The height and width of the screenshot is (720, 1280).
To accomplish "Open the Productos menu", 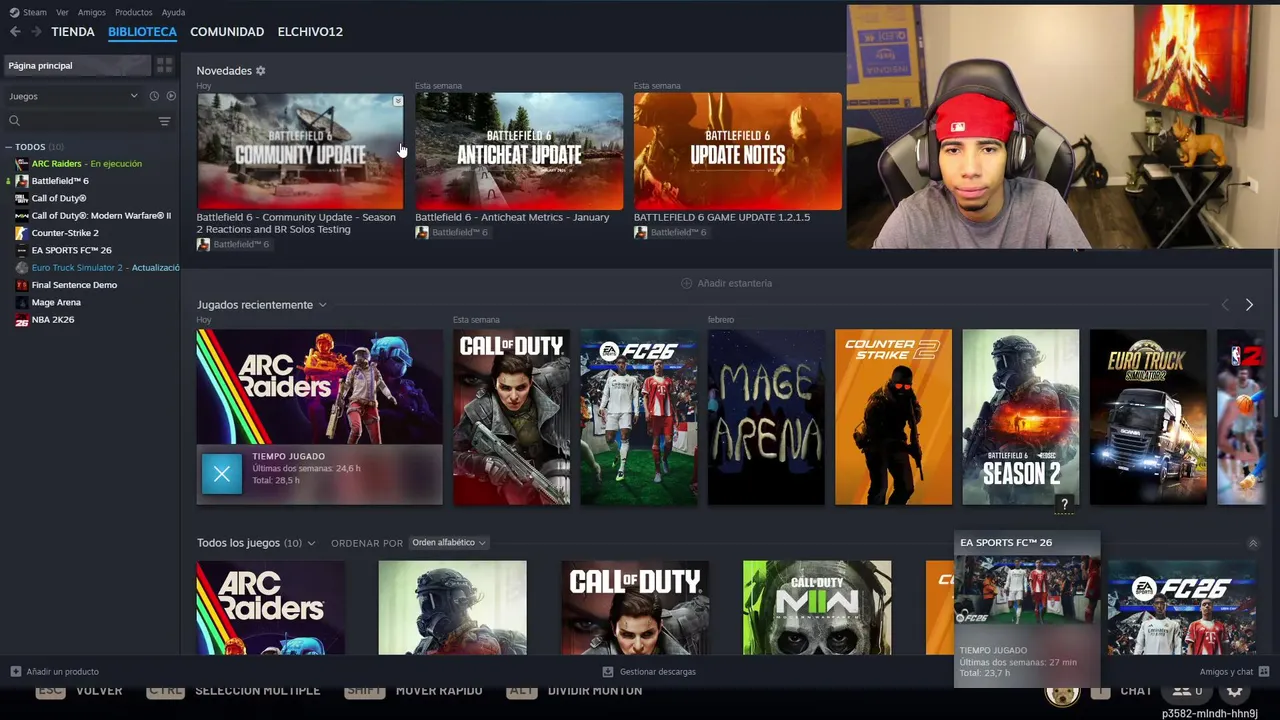I will [134, 12].
